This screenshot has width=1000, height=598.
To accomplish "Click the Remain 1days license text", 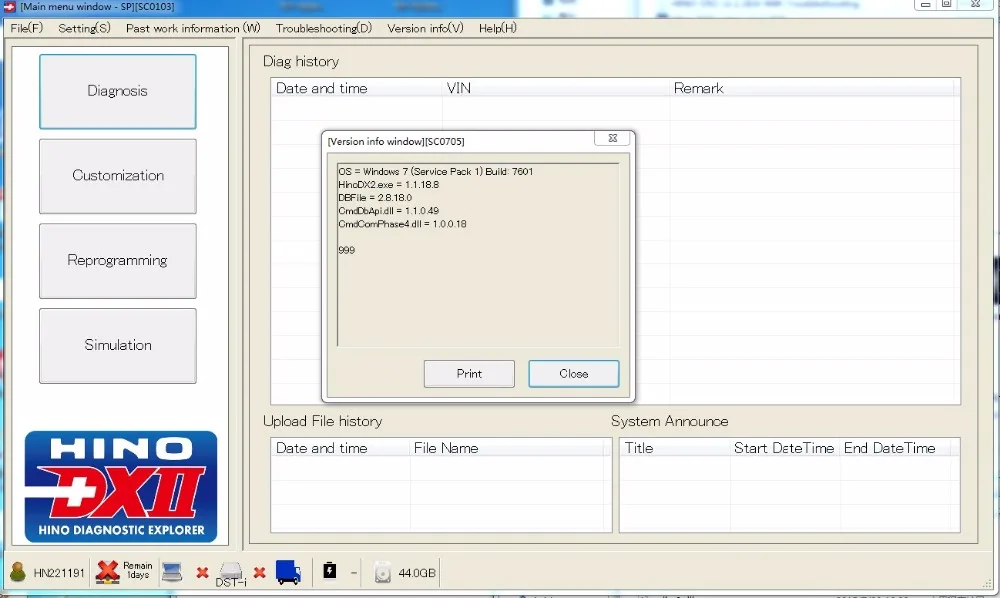I will (x=138, y=570).
